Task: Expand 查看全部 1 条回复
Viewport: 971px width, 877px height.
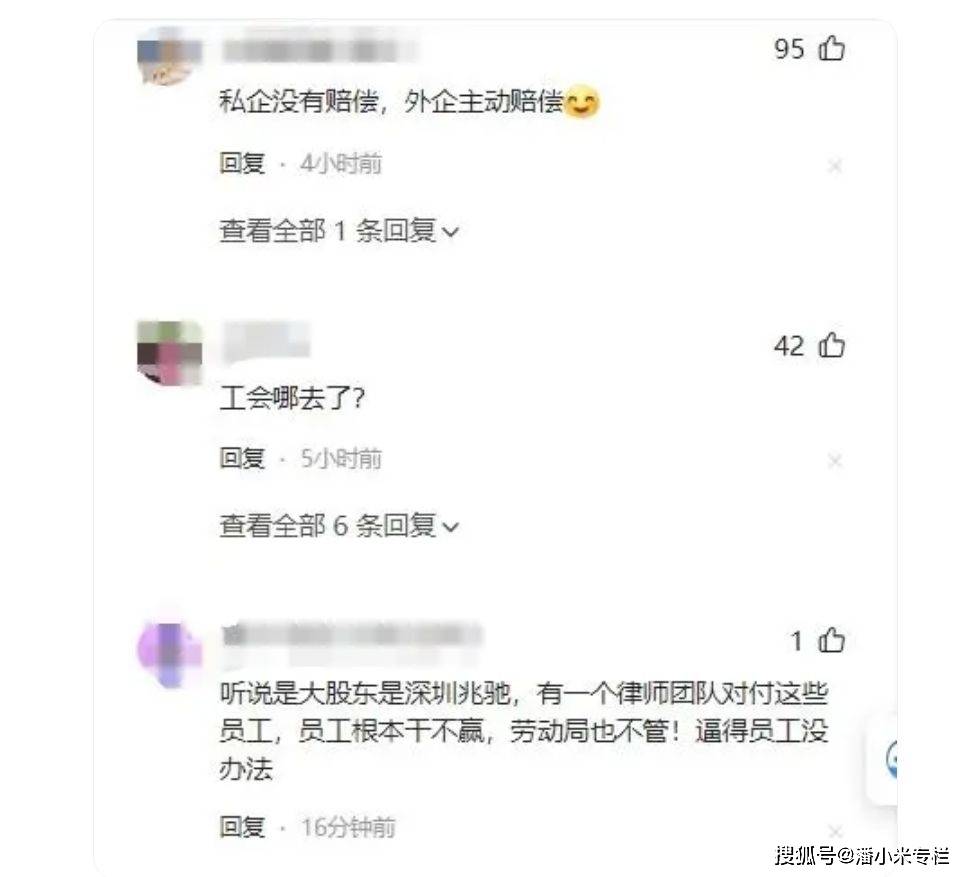Action: pos(339,231)
